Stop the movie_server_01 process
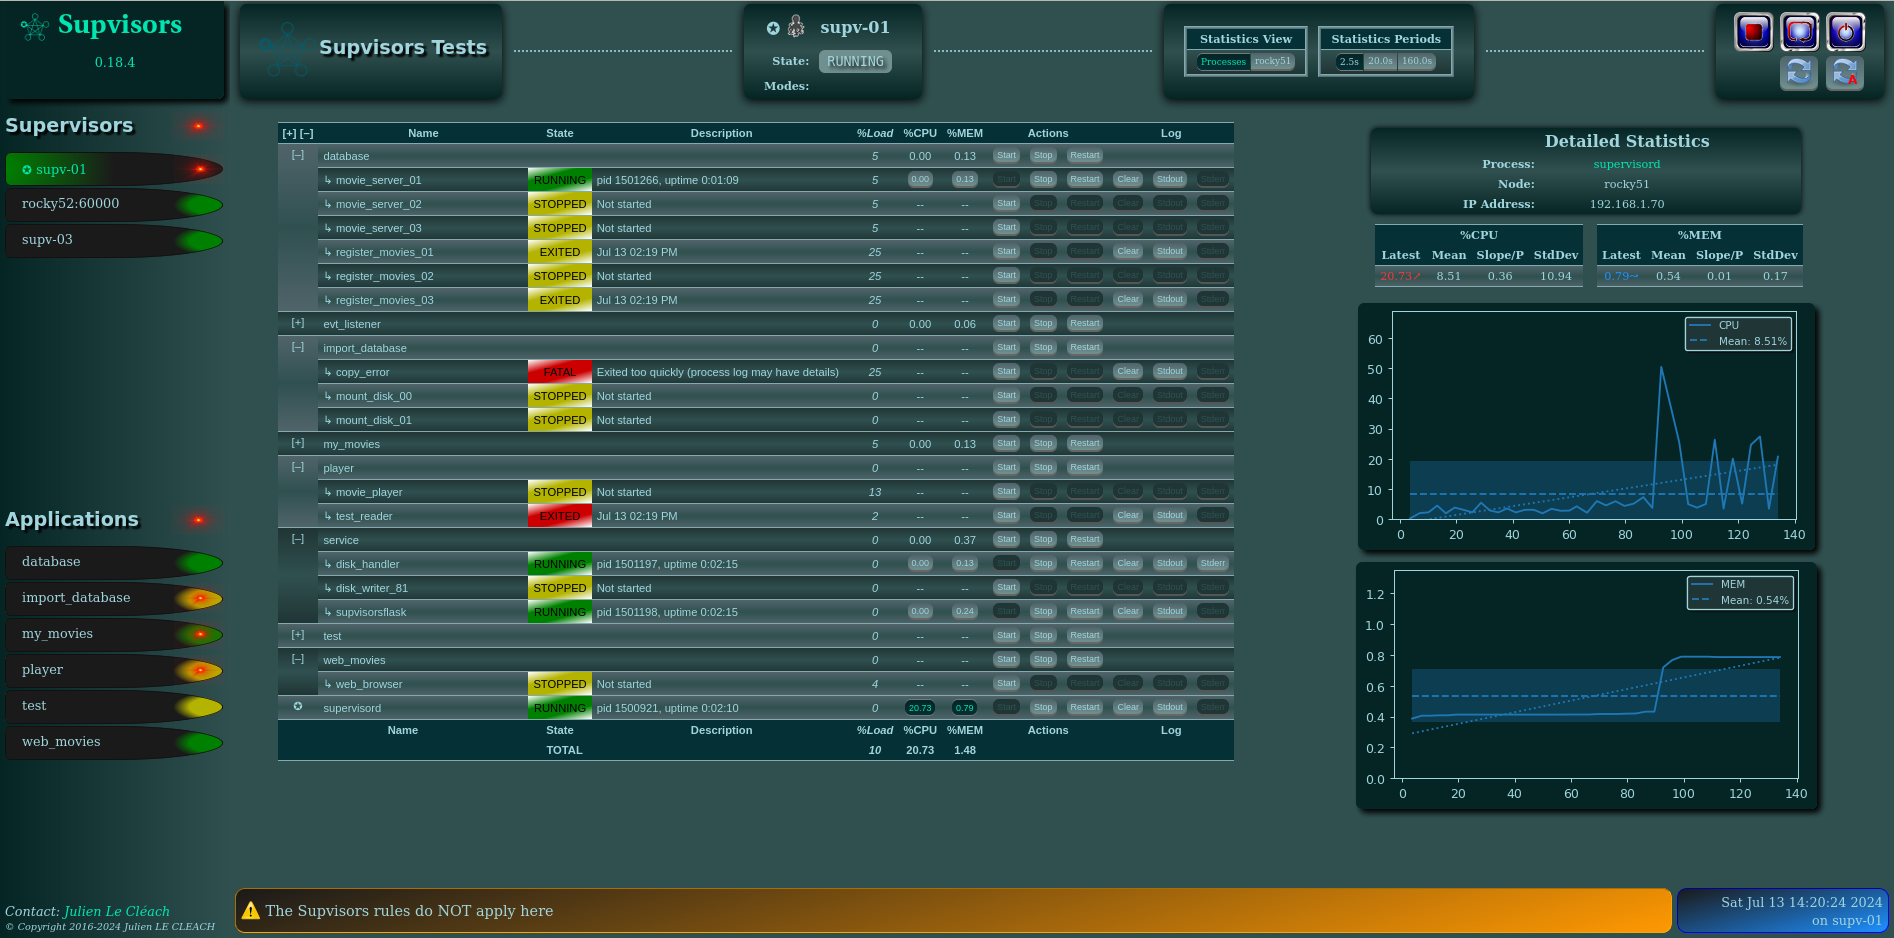The width and height of the screenshot is (1894, 938). click(1043, 180)
